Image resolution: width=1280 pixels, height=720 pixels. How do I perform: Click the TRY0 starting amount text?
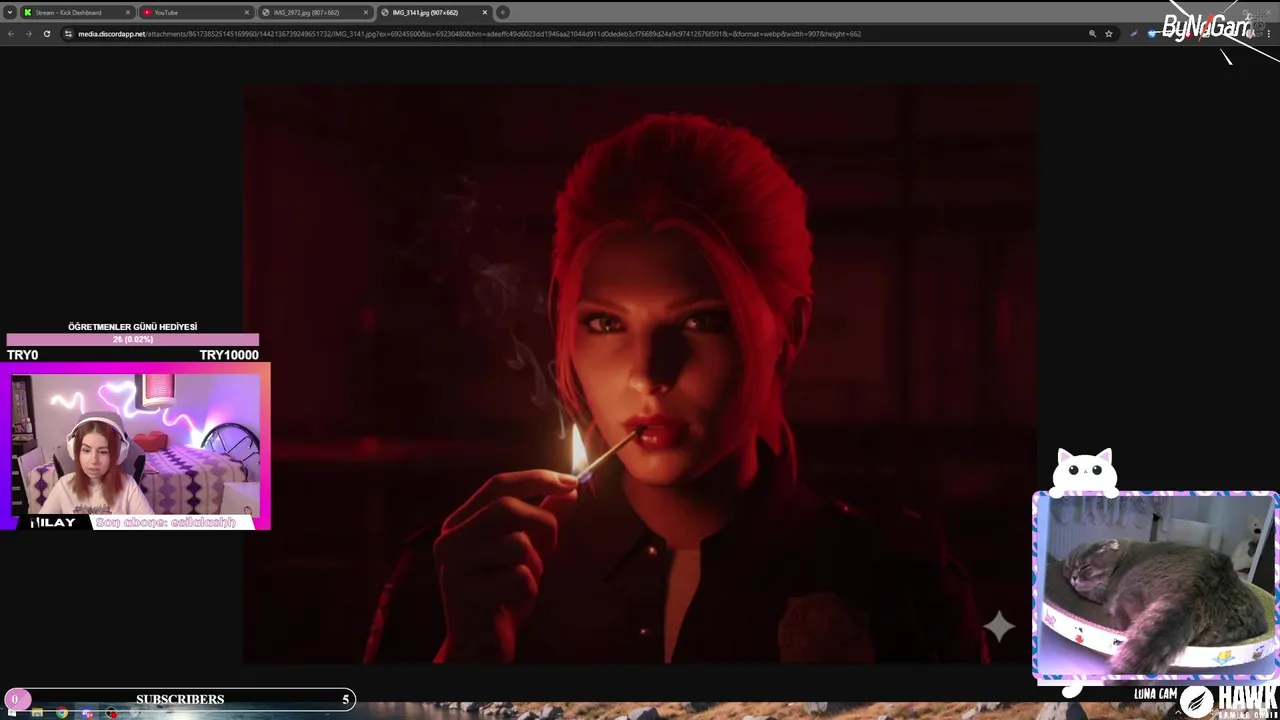(22, 355)
